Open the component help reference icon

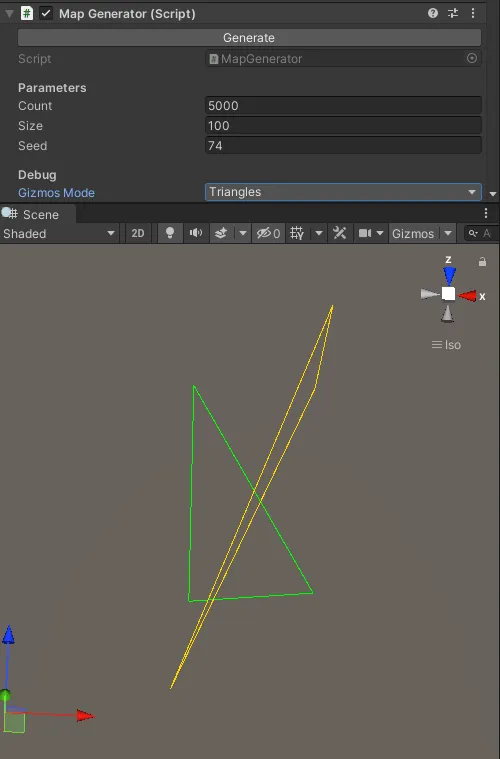(x=433, y=13)
